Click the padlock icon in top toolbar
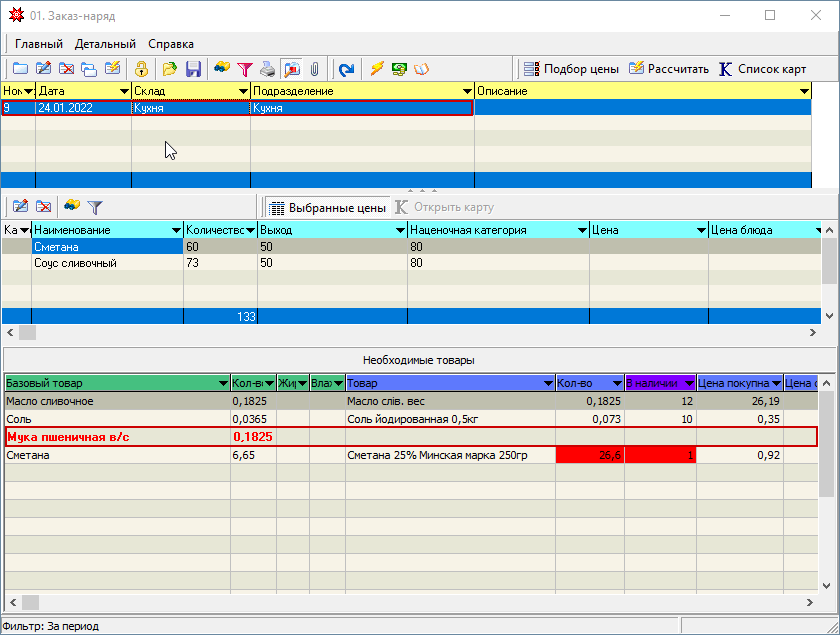The width and height of the screenshot is (840, 635). pos(141,69)
